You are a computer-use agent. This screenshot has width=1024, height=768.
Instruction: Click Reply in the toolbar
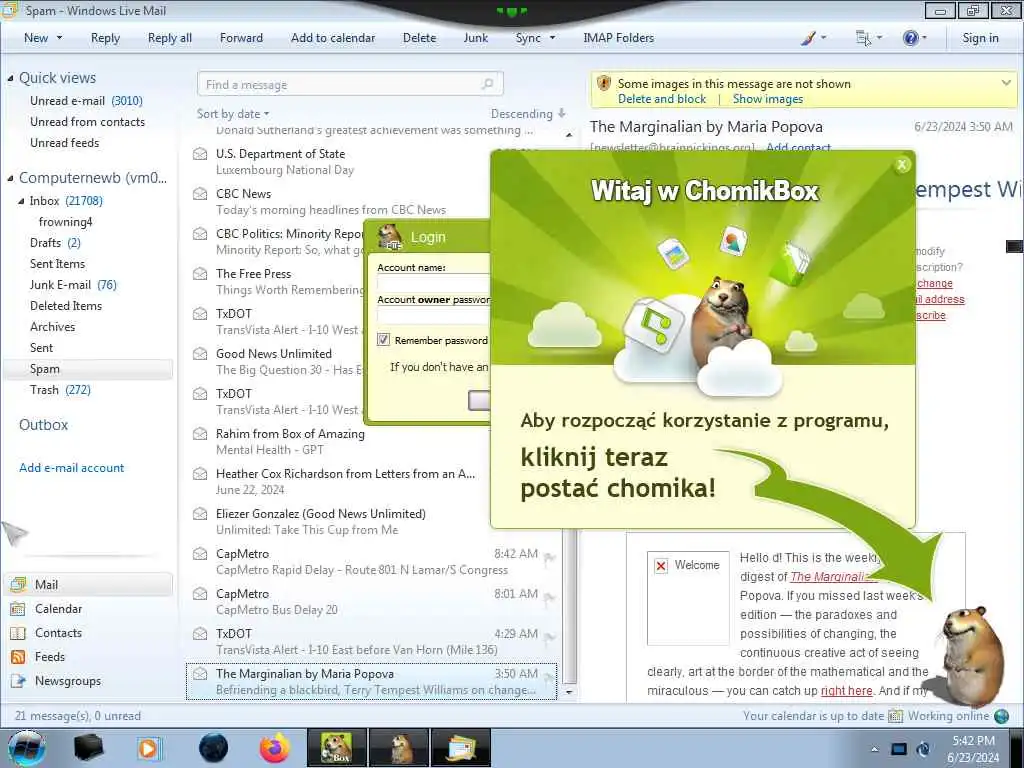pyautogui.click(x=105, y=38)
